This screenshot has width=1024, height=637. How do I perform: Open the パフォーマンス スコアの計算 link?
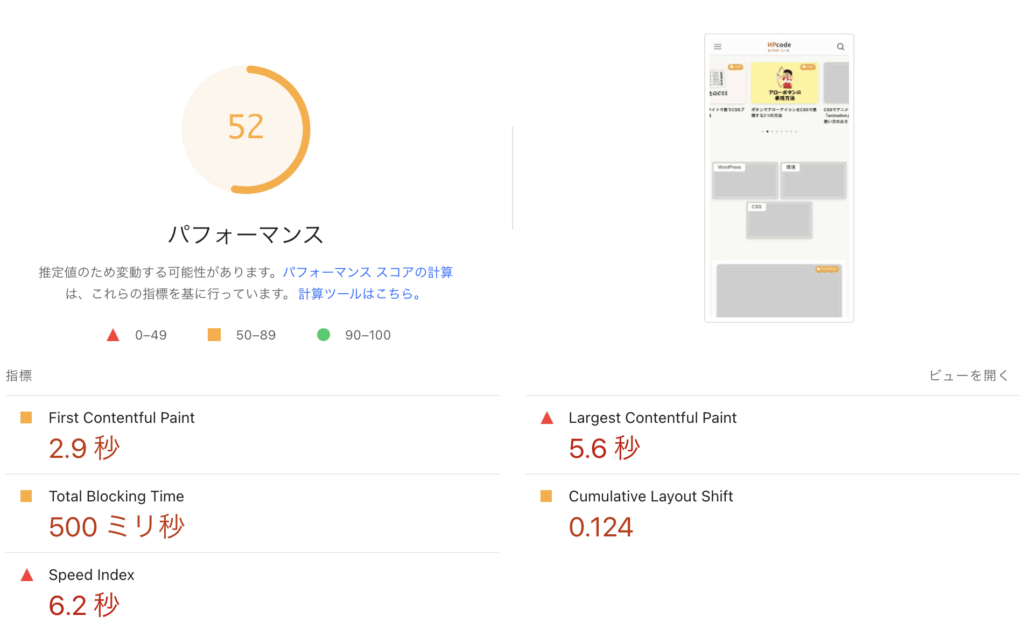(x=367, y=272)
